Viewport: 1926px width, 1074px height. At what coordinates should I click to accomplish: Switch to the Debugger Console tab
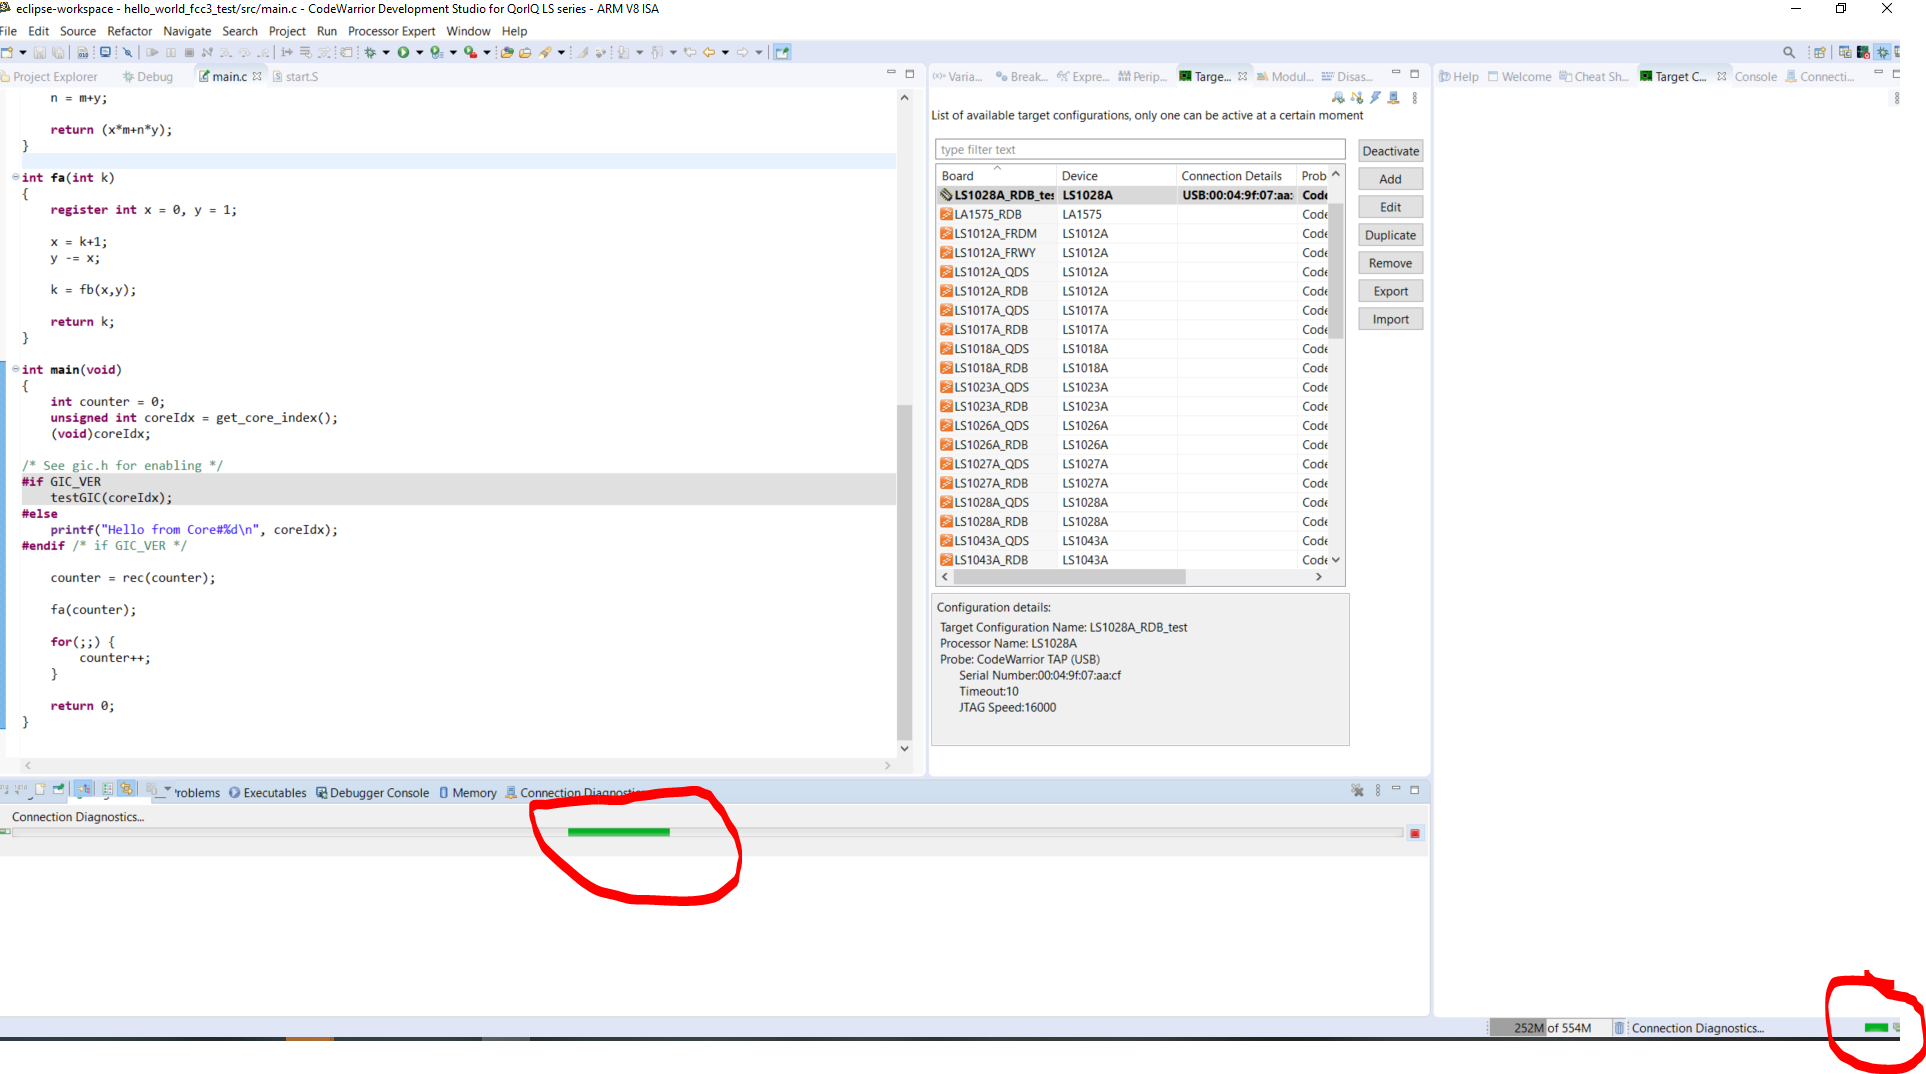point(378,793)
